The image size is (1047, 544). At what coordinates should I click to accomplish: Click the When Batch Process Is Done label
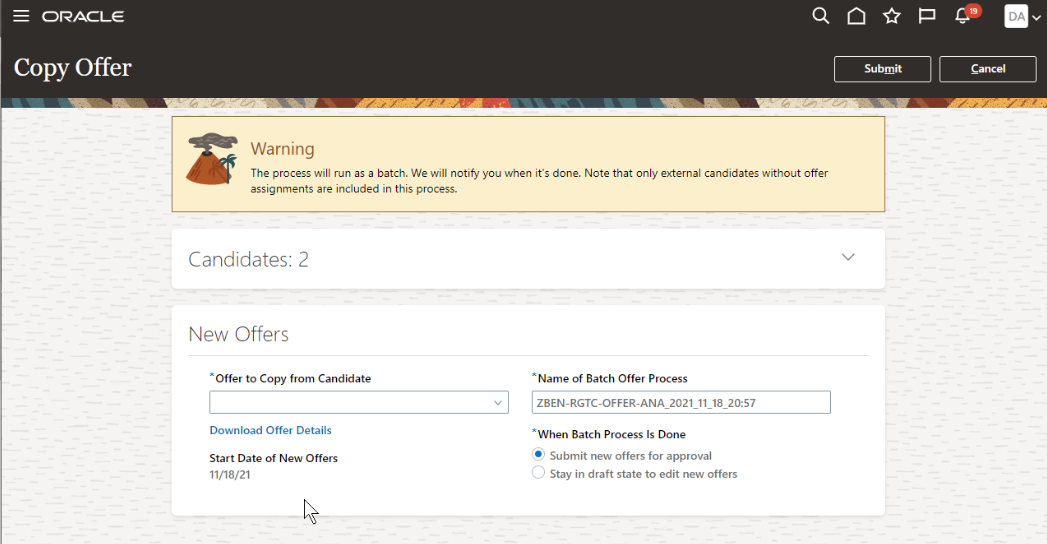tap(609, 434)
